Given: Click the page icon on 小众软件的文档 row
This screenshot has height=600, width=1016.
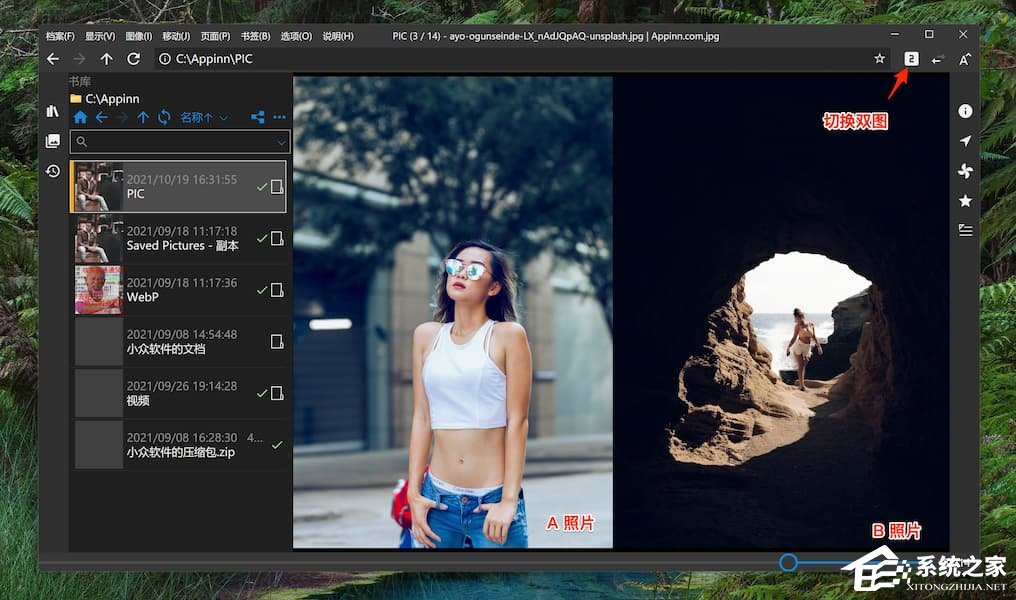Looking at the screenshot, I should (277, 341).
